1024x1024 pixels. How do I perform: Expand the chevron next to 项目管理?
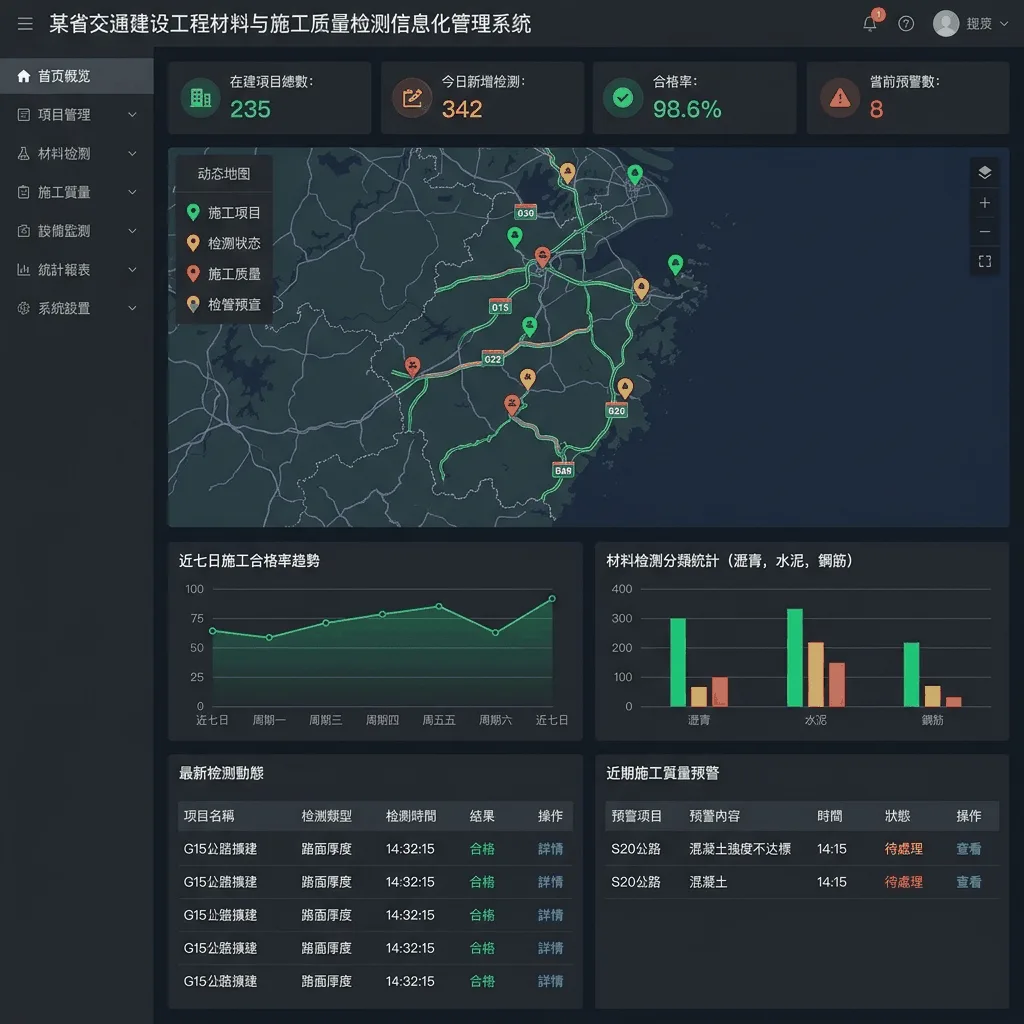(x=133, y=115)
